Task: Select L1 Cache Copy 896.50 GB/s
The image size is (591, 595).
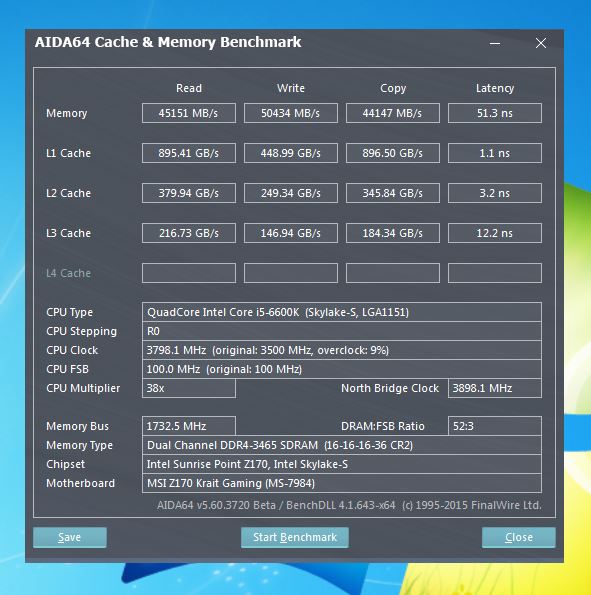Action: [393, 153]
